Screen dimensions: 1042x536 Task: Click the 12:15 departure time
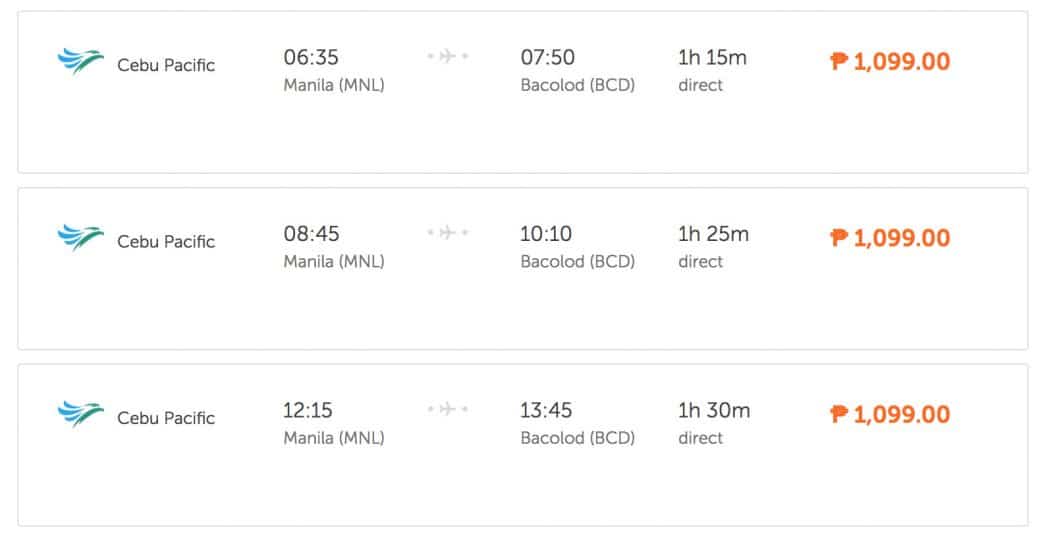click(x=308, y=410)
